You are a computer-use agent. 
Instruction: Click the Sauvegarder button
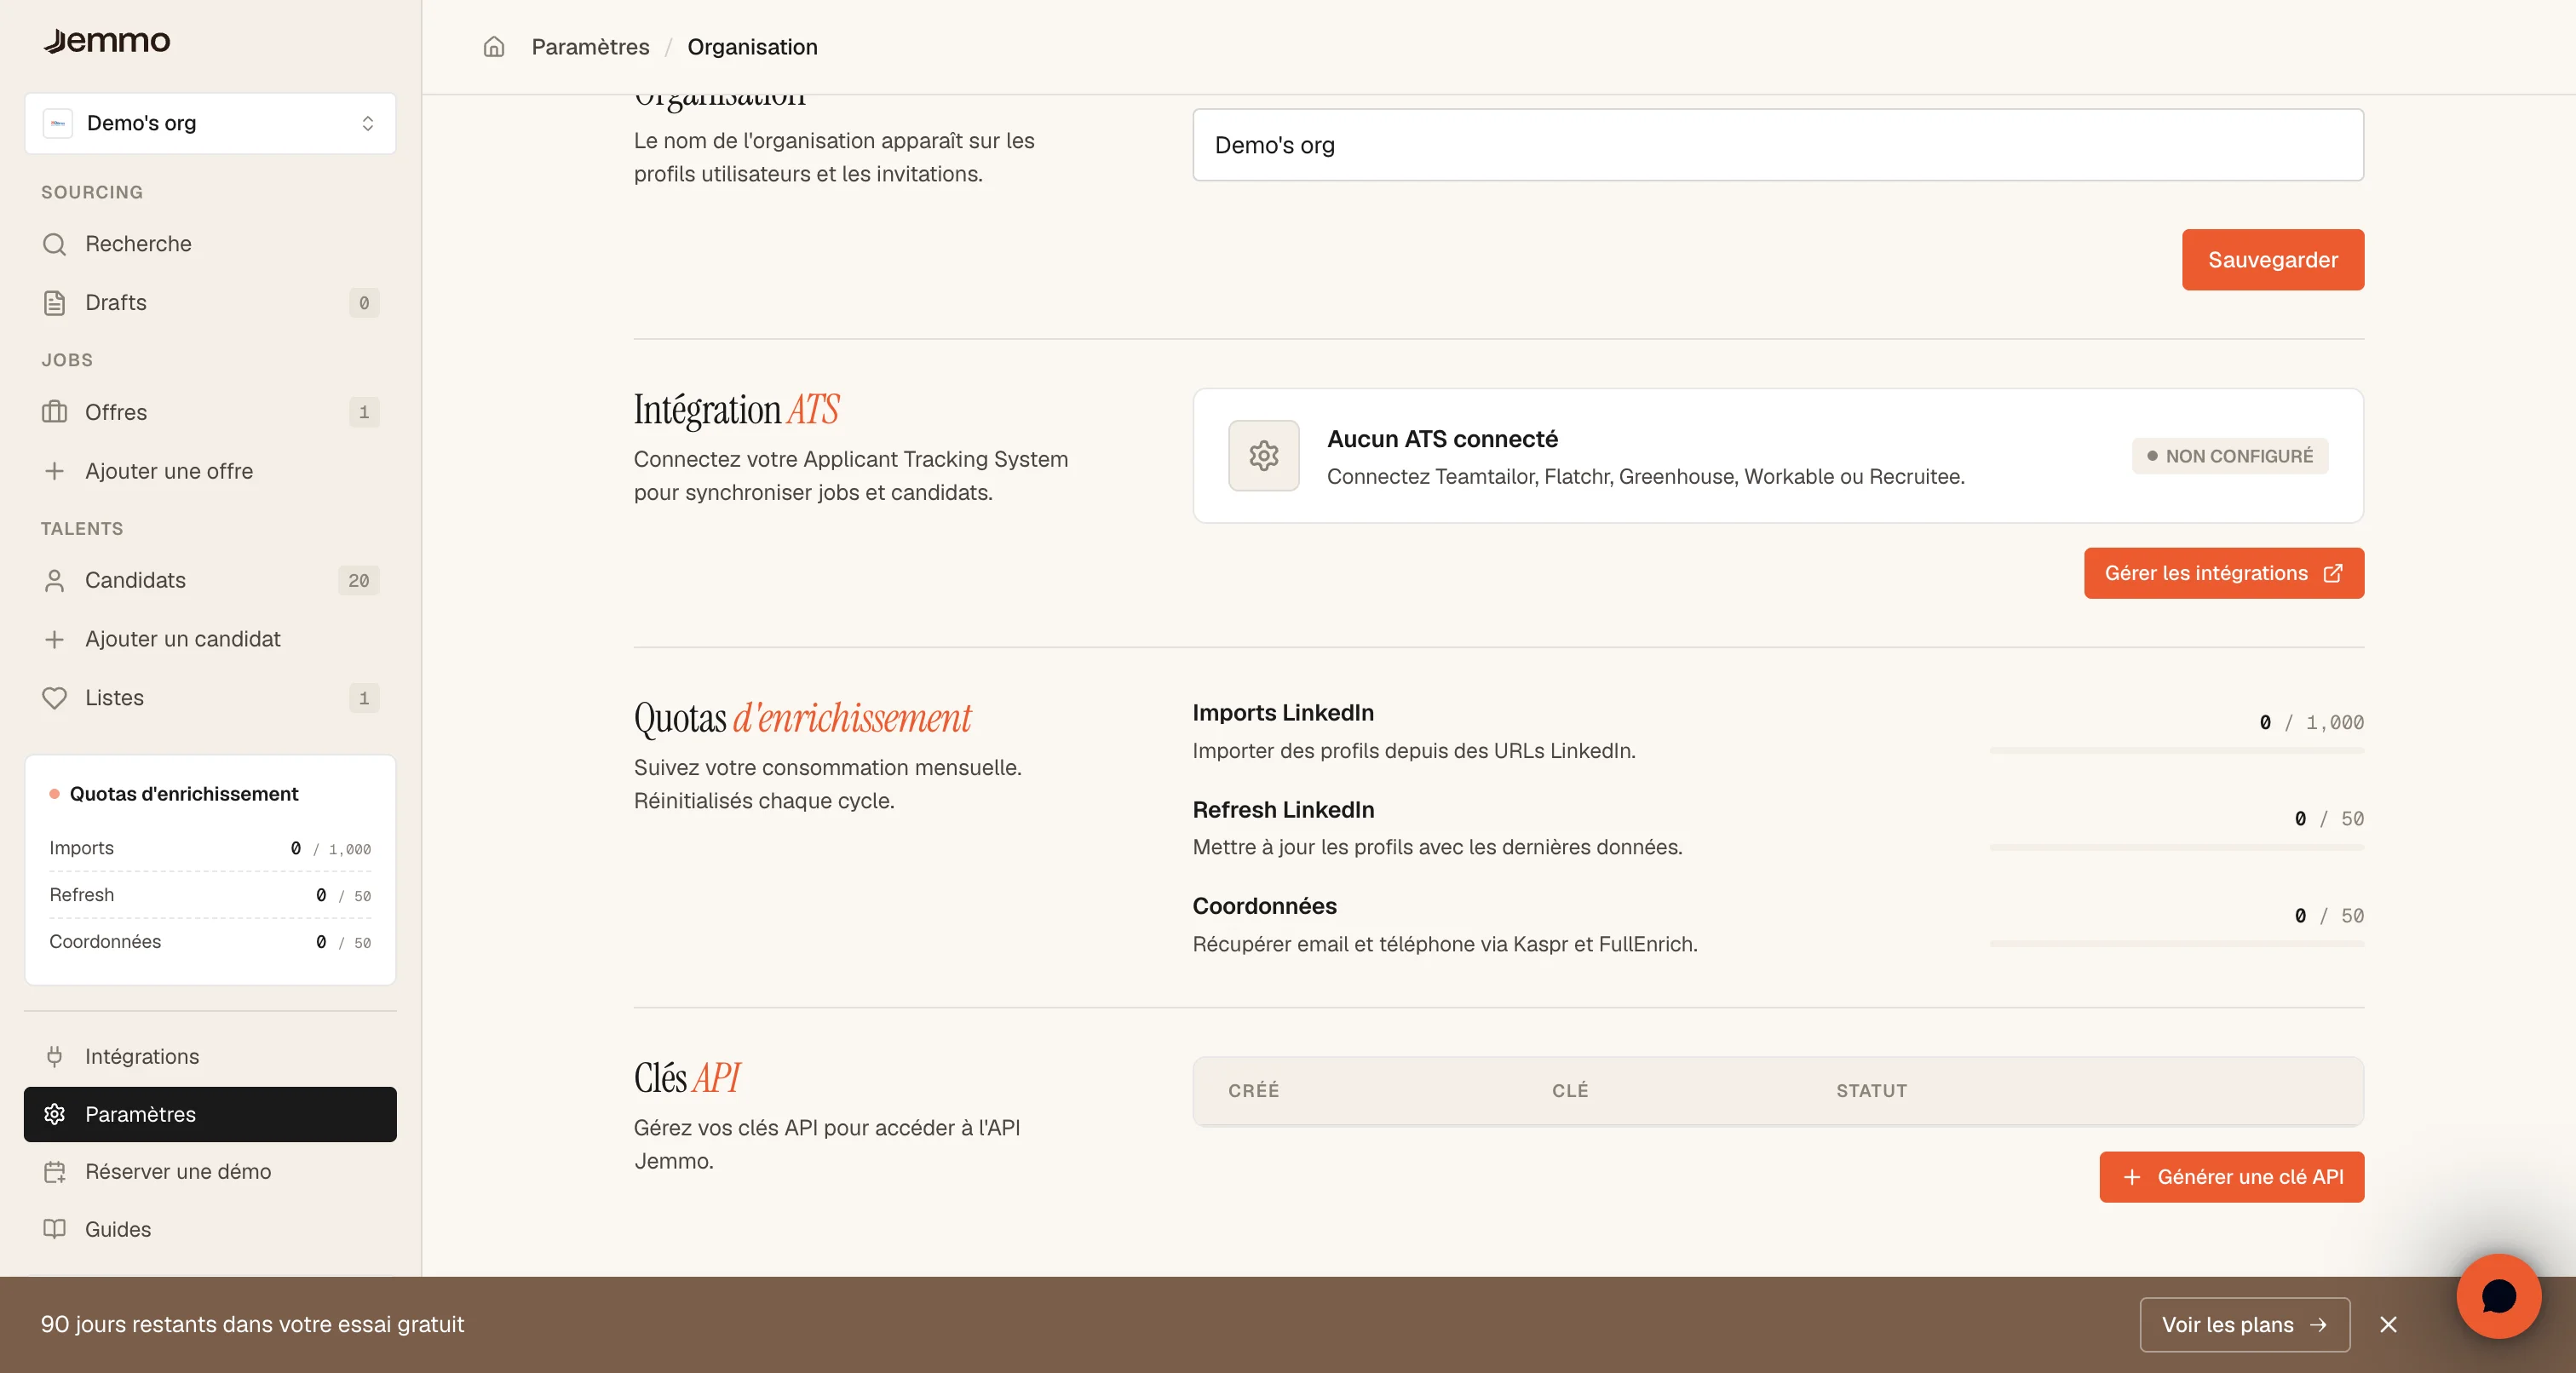pyautogui.click(x=2272, y=260)
